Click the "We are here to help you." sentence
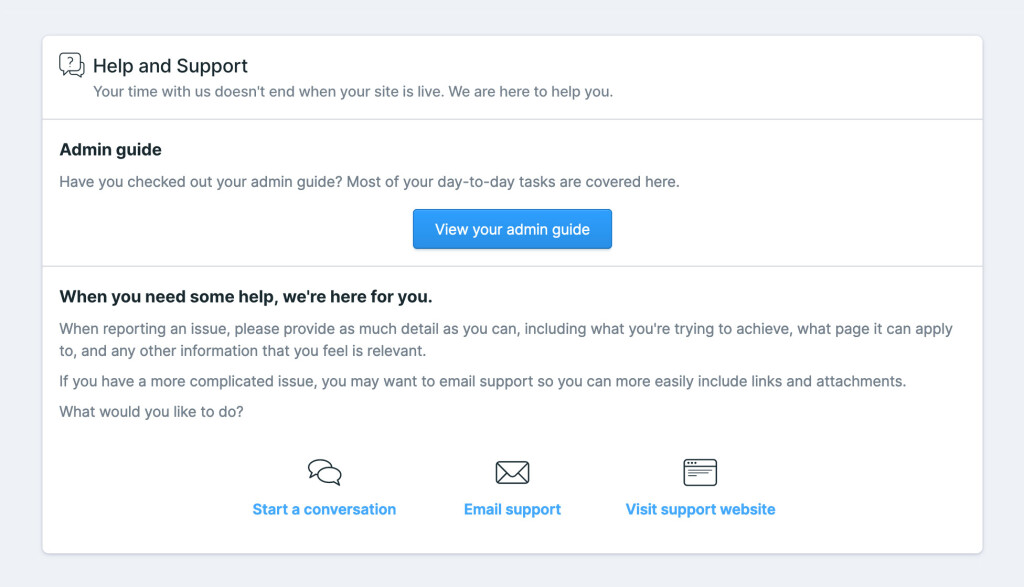The height and width of the screenshot is (587, 1024). point(530,92)
